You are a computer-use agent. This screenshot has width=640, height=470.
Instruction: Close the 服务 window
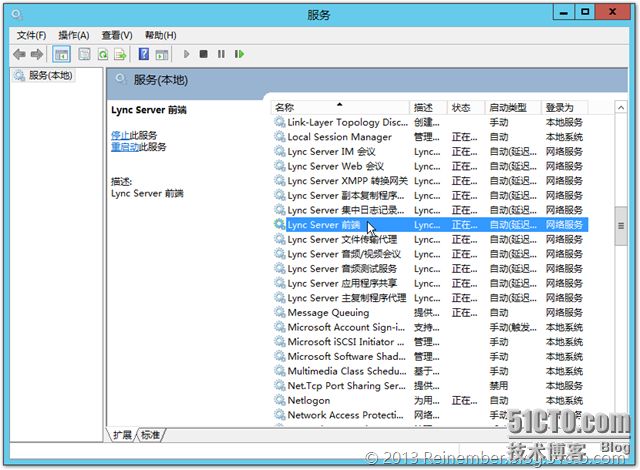coord(612,12)
